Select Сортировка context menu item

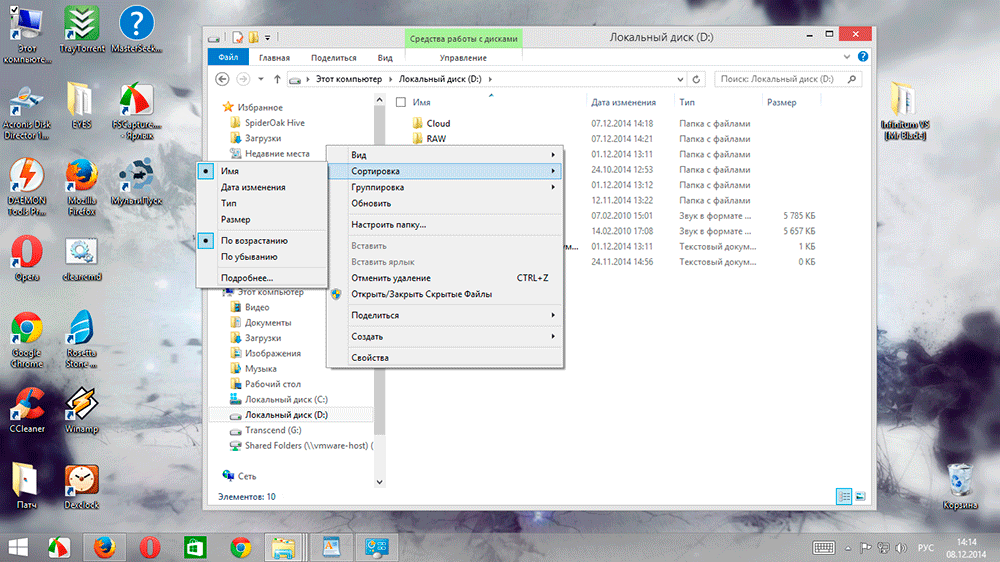(445, 171)
